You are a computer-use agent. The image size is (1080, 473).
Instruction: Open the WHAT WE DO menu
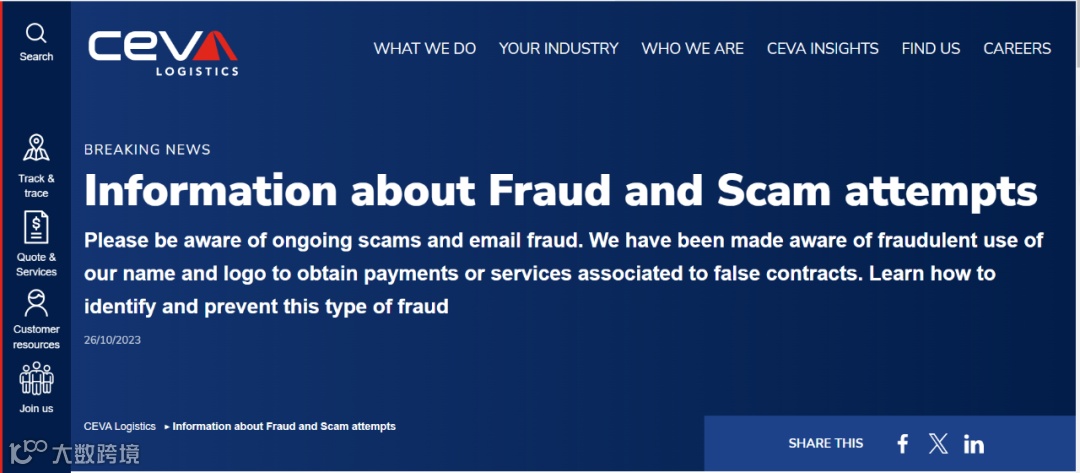425,48
